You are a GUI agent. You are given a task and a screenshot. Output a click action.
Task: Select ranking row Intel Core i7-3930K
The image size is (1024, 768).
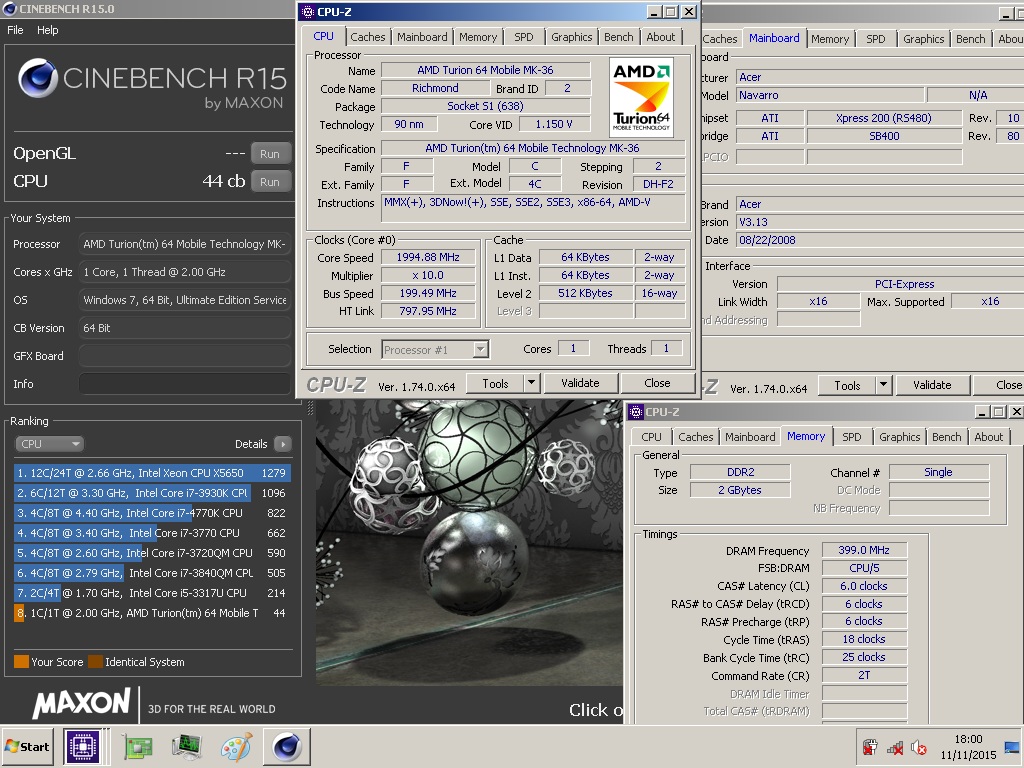click(152, 493)
